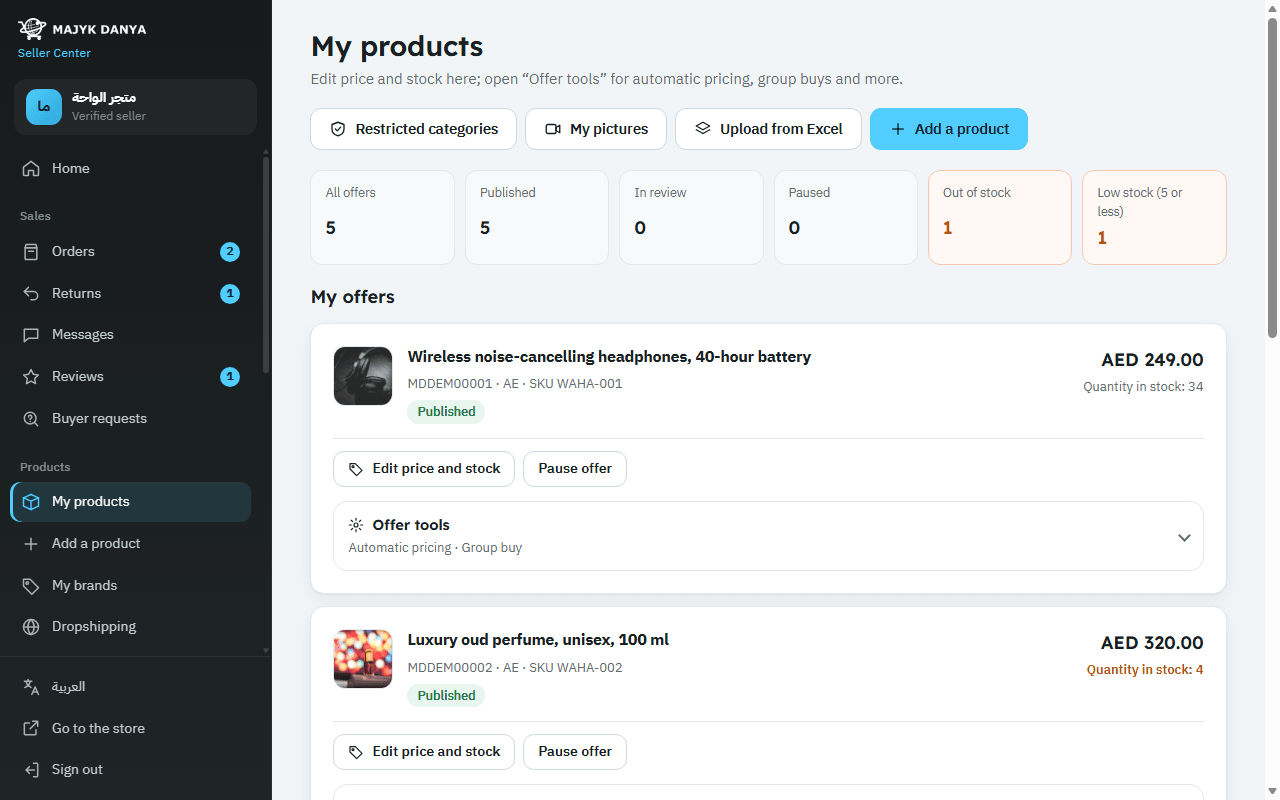Click the Orders count badge showing 2
The height and width of the screenshot is (800, 1280).
(230, 252)
